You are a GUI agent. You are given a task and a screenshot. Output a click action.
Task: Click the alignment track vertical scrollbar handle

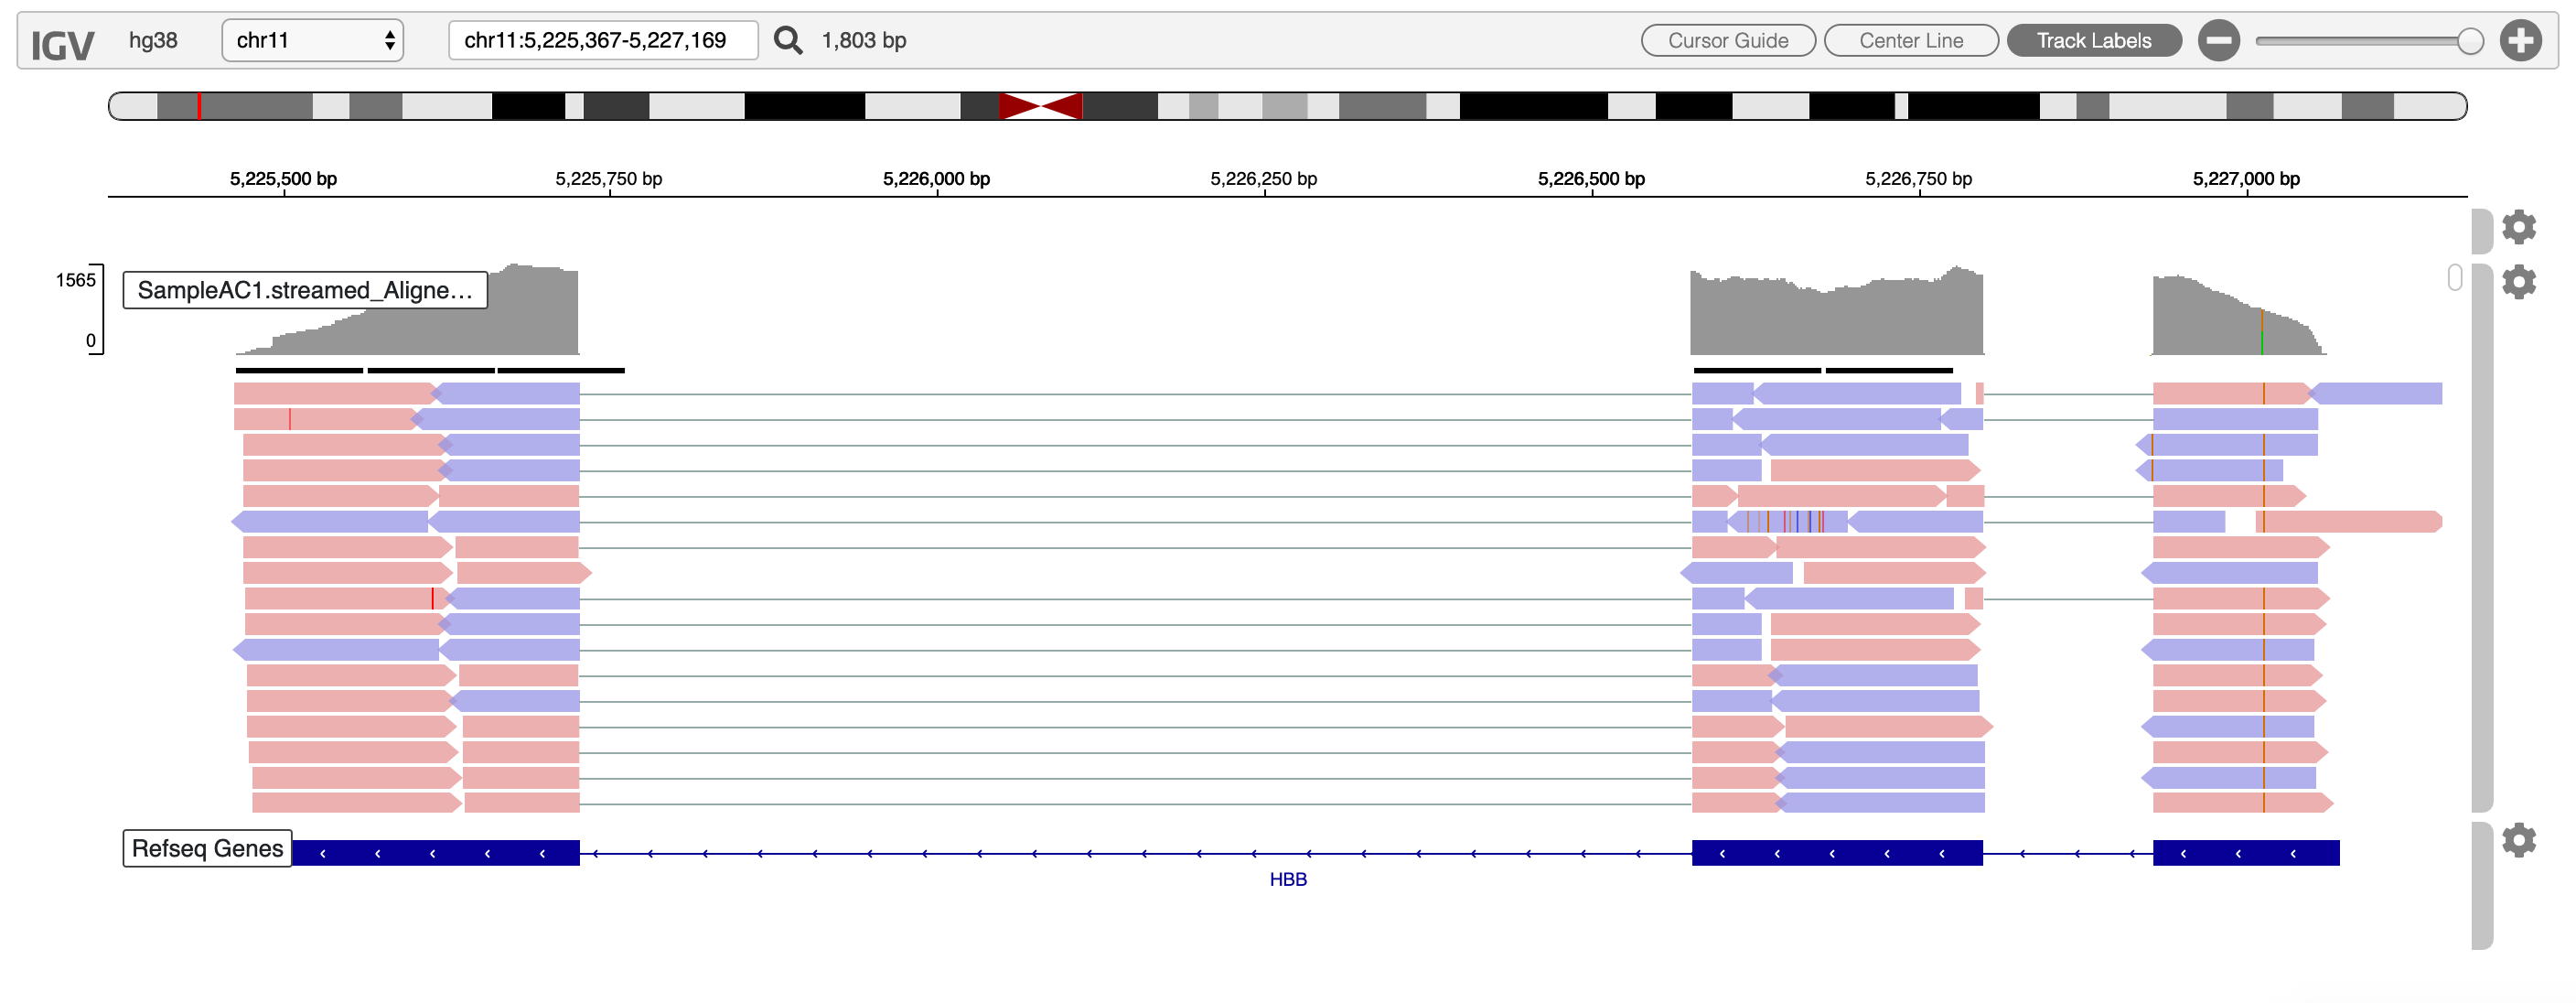2454,277
